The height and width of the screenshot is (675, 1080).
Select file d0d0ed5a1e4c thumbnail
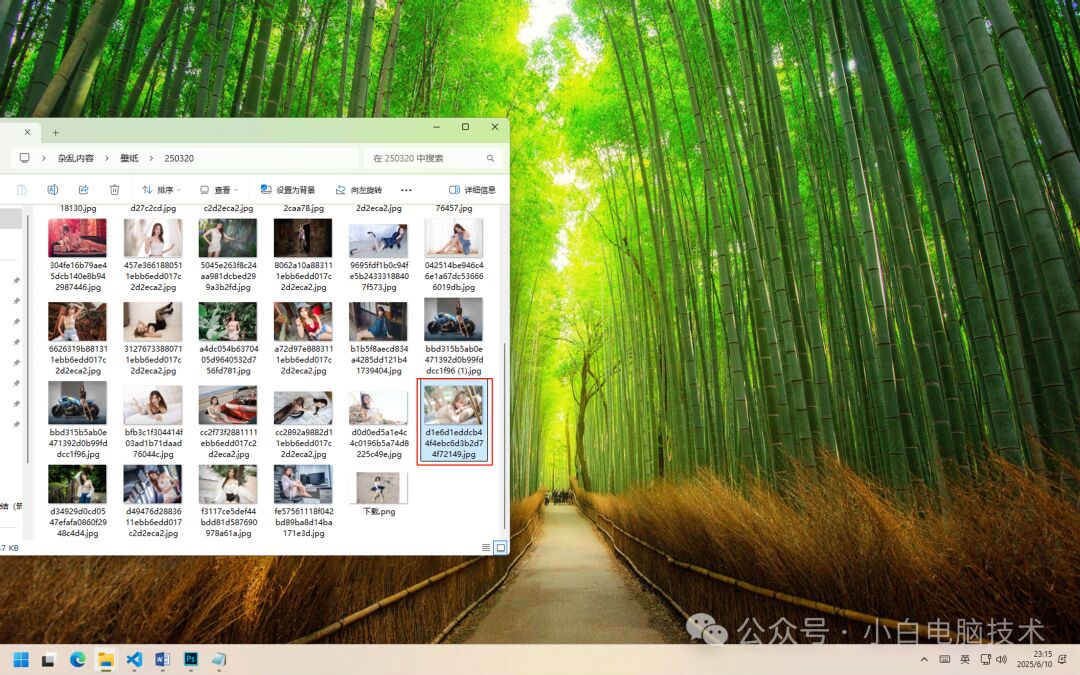[378, 406]
